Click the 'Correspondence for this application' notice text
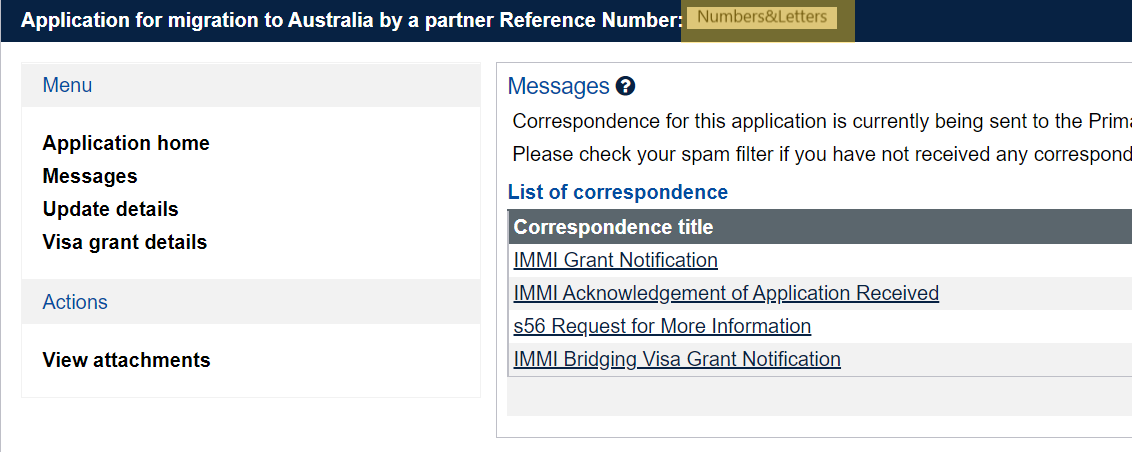Viewport: 1132px width, 452px height. point(820,122)
